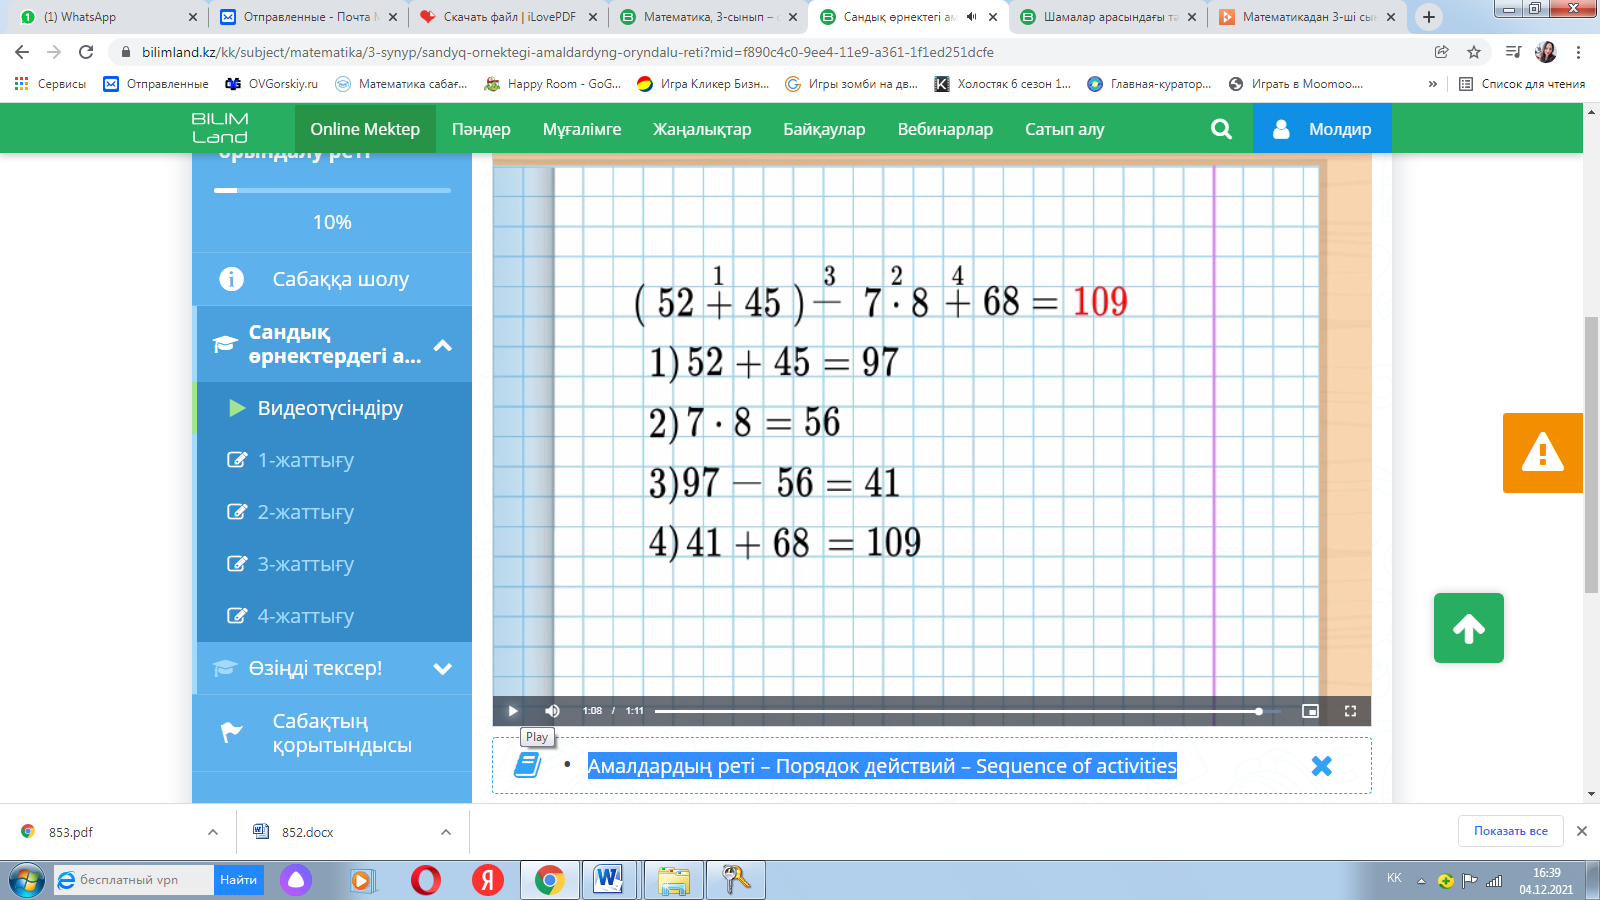This screenshot has width=1600, height=900.
Task: Open the Вебинарлар menu item
Action: [945, 129]
